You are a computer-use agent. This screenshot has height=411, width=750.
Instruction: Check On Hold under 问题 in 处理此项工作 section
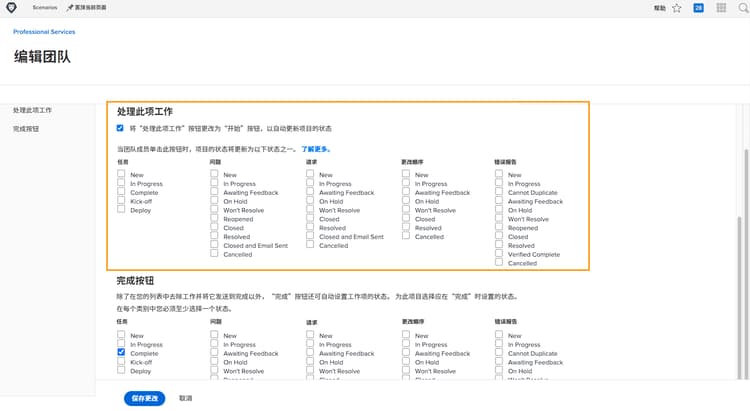(x=214, y=200)
